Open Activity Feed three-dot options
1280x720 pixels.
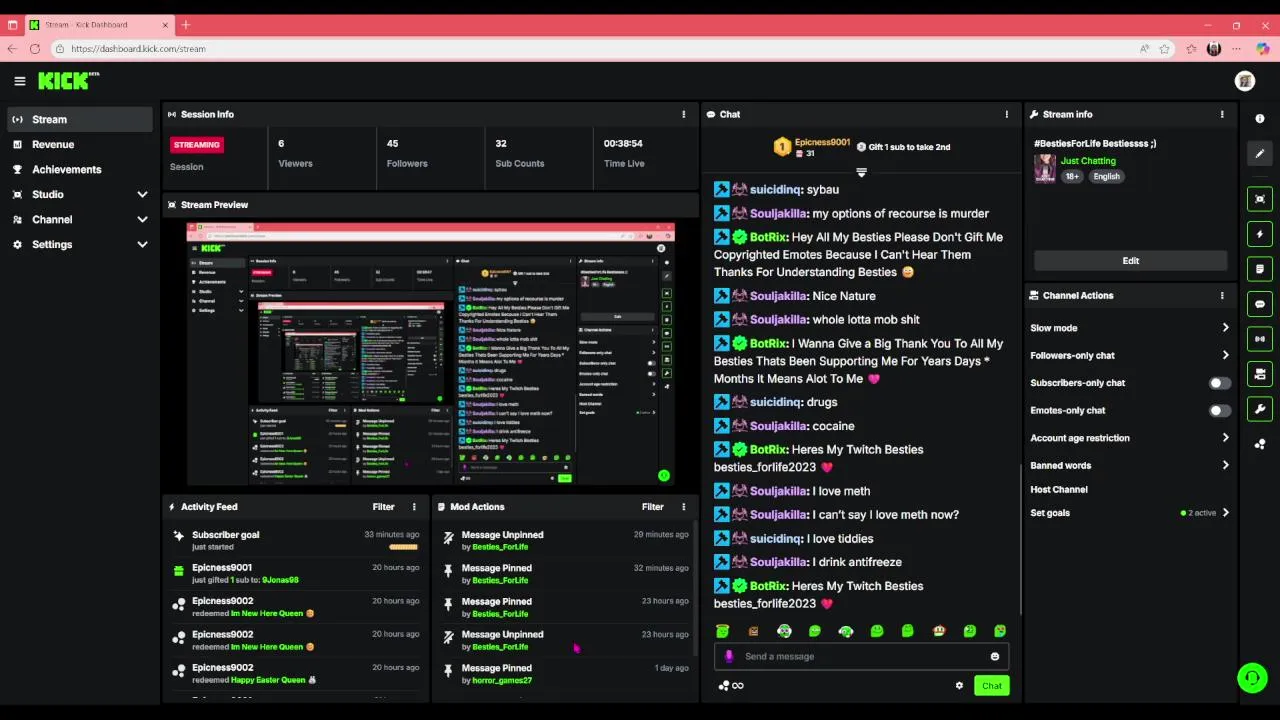coord(414,507)
